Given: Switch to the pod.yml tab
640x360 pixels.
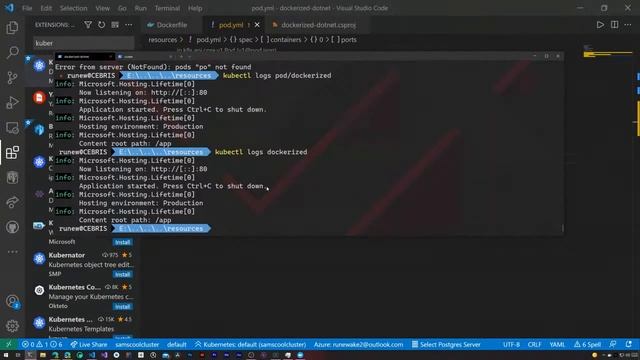Looking at the screenshot, I should 231,25.
